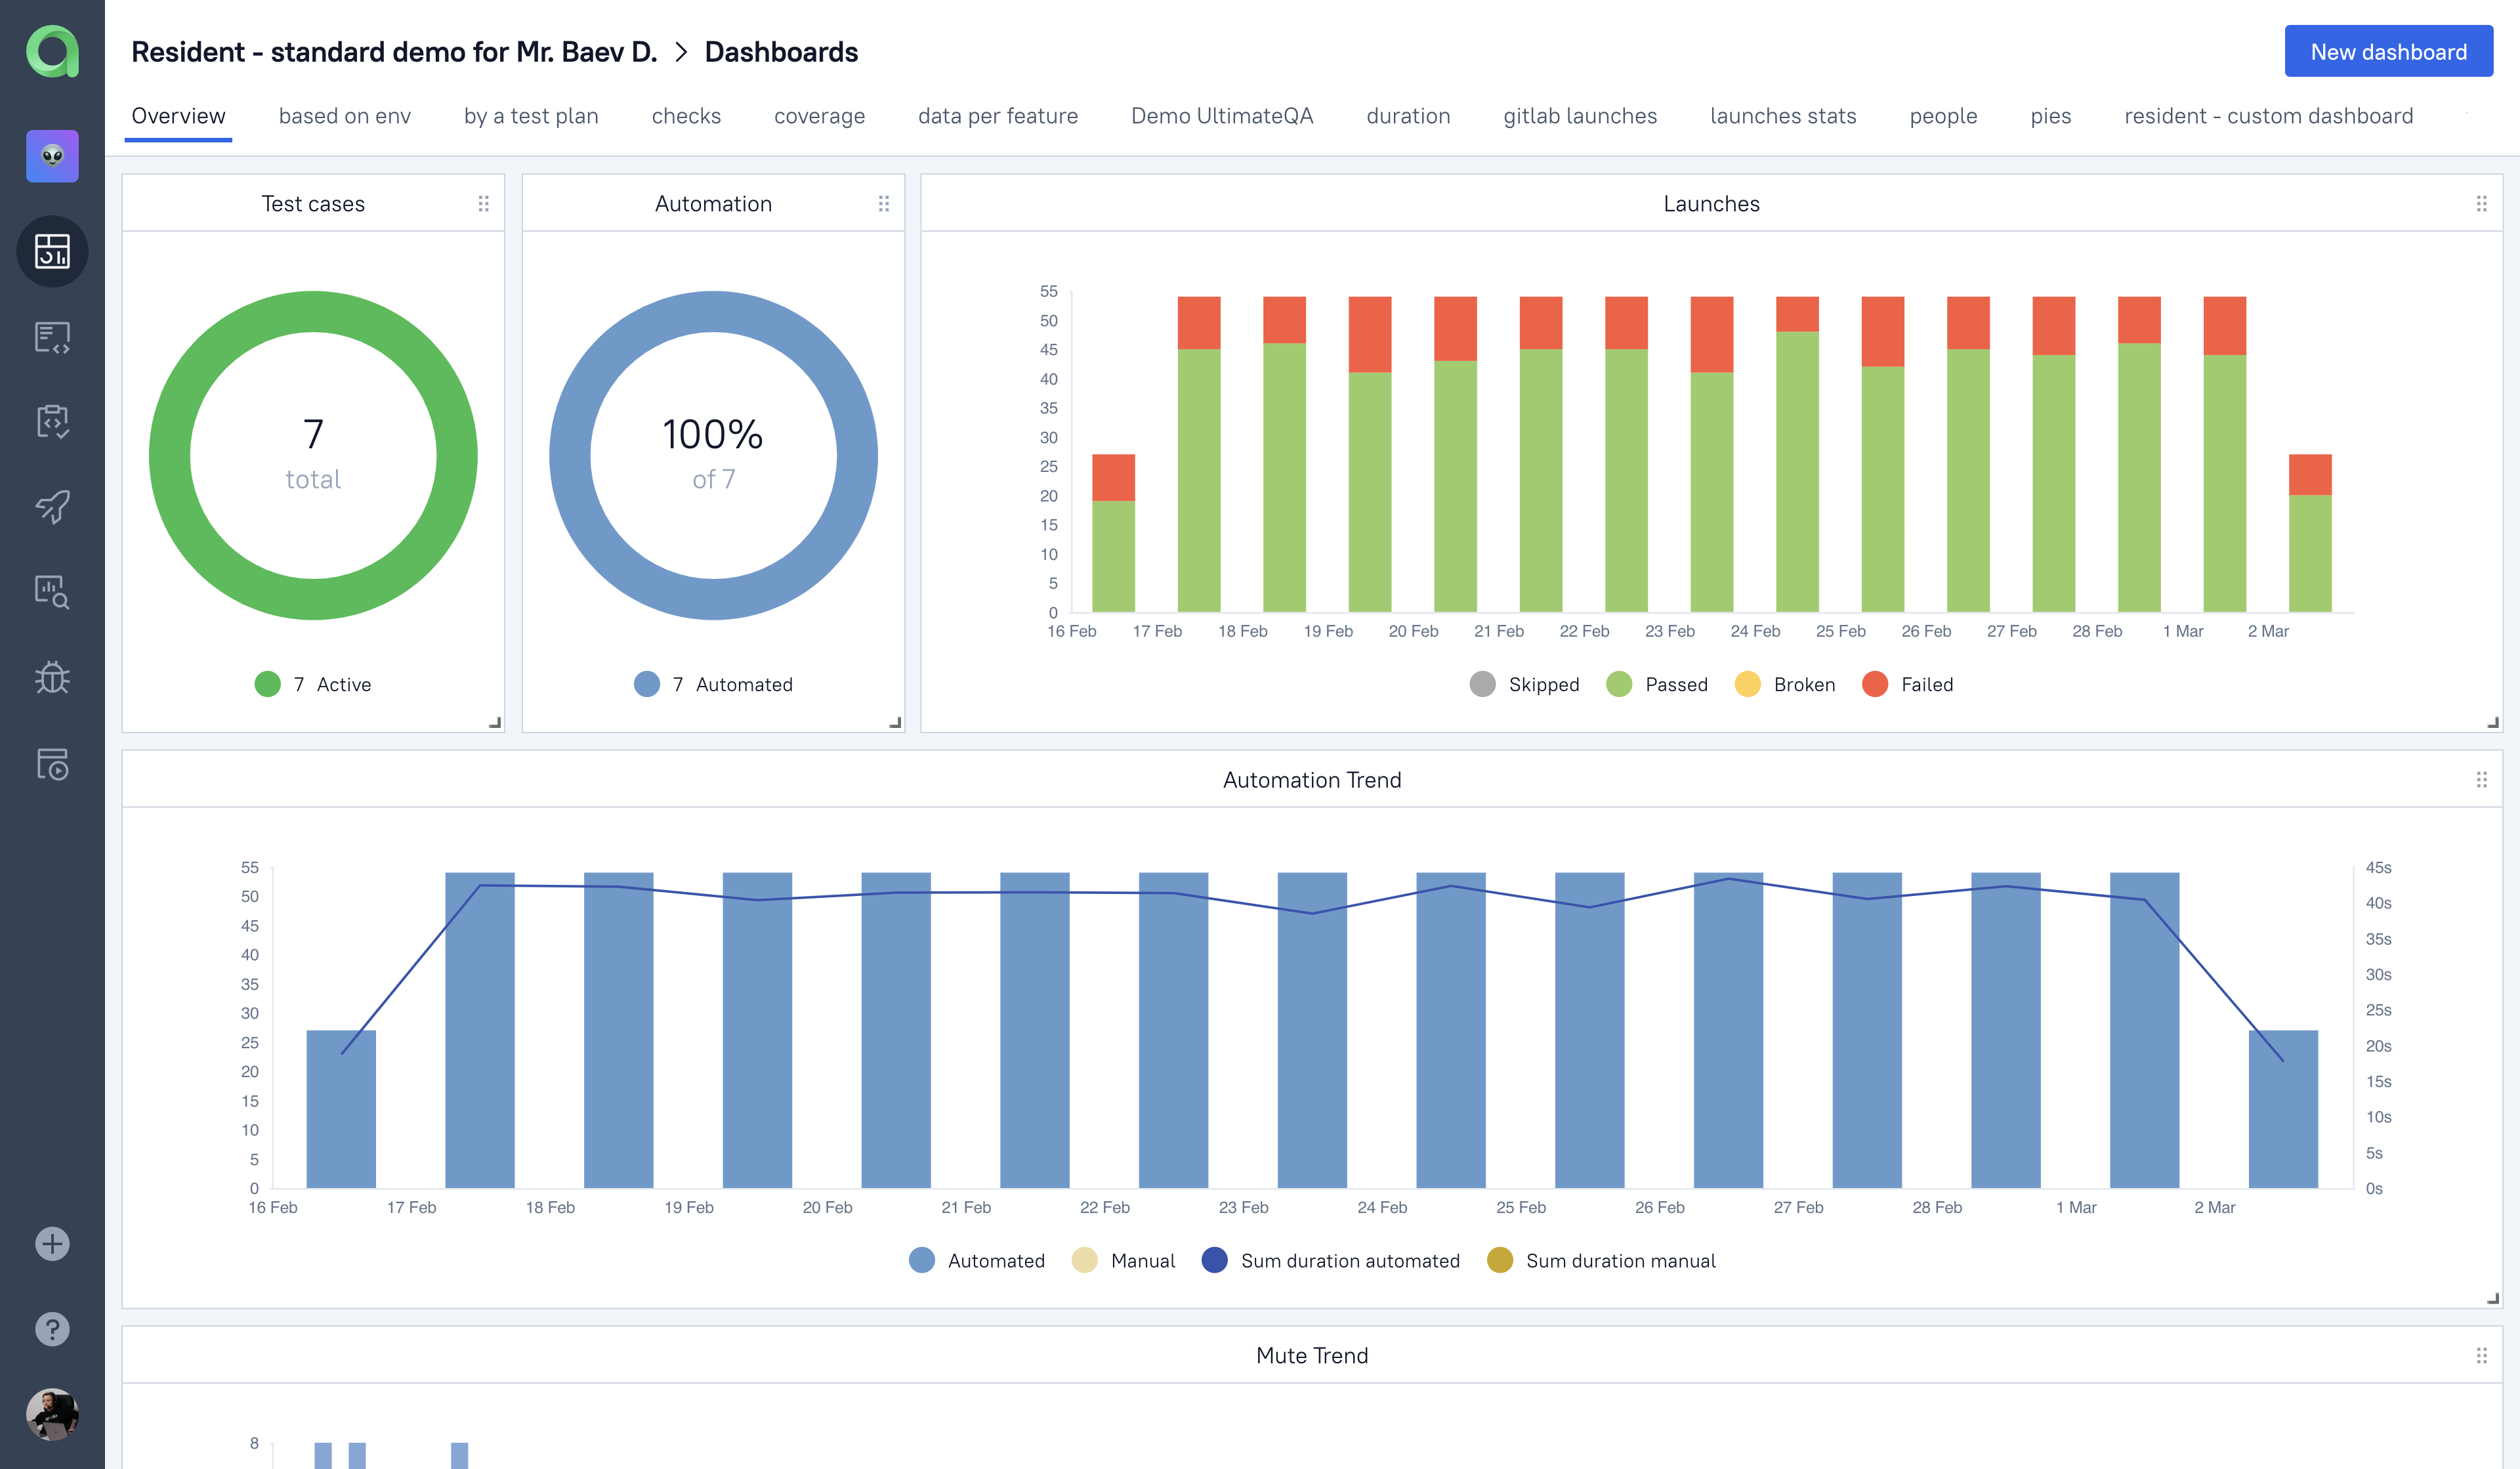Open Help via the question mark icon
The width and height of the screenshot is (2520, 1469).
(51, 1329)
